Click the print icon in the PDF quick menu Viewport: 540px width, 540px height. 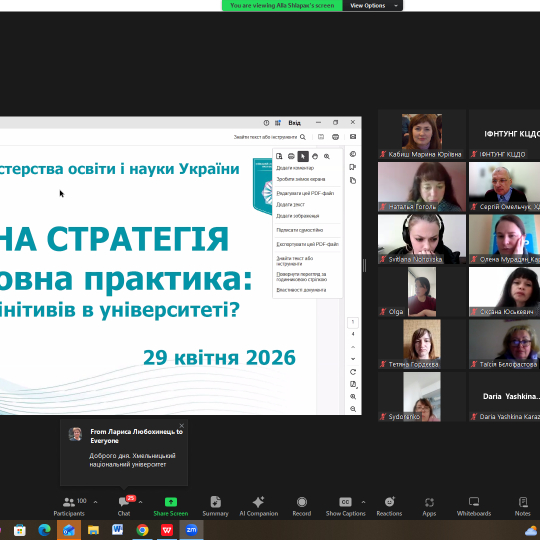click(x=291, y=156)
